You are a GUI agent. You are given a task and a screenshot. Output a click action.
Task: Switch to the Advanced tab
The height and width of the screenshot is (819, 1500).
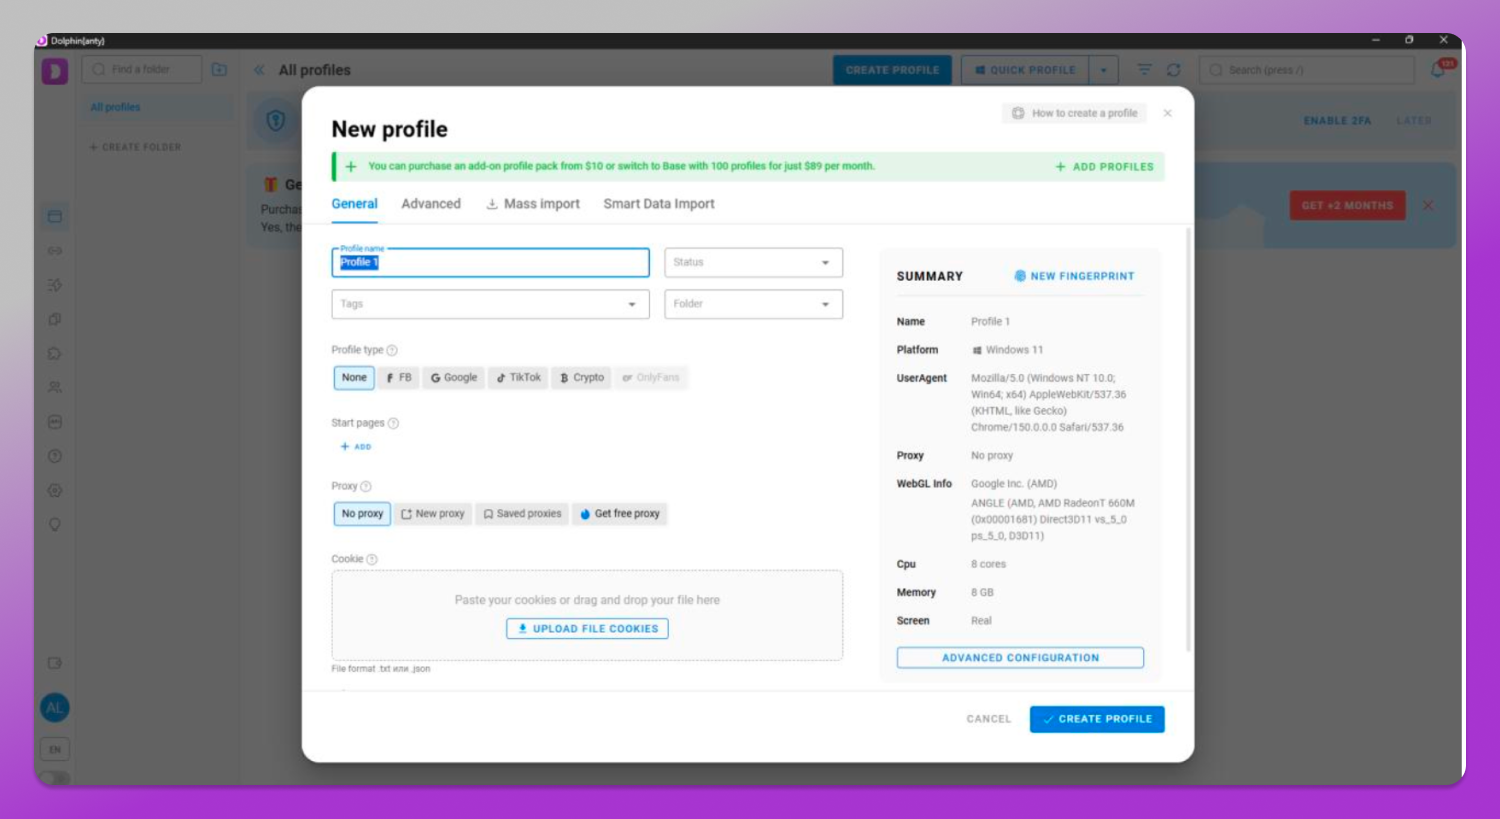(431, 204)
